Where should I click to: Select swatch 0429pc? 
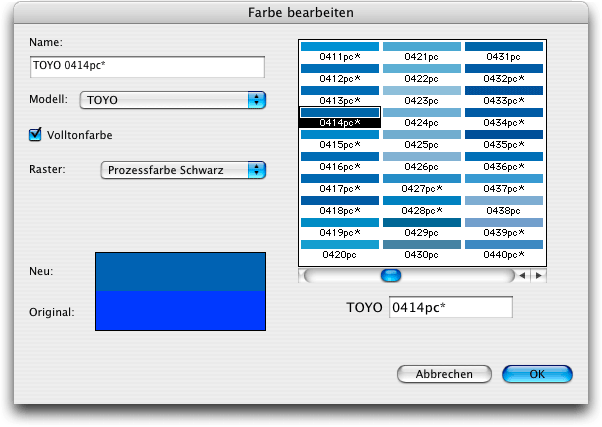point(422,227)
